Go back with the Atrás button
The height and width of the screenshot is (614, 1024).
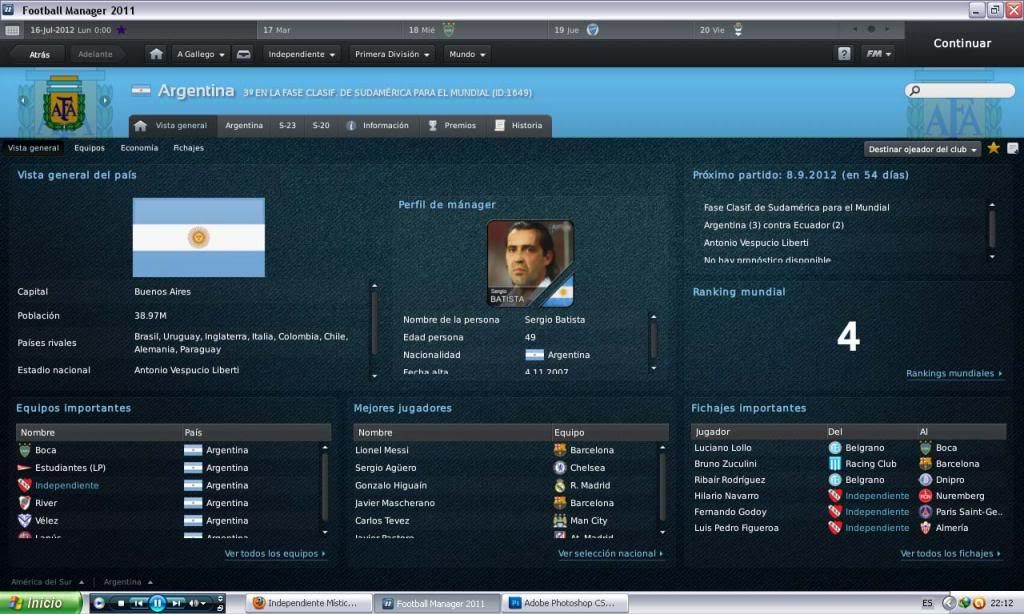(39, 54)
